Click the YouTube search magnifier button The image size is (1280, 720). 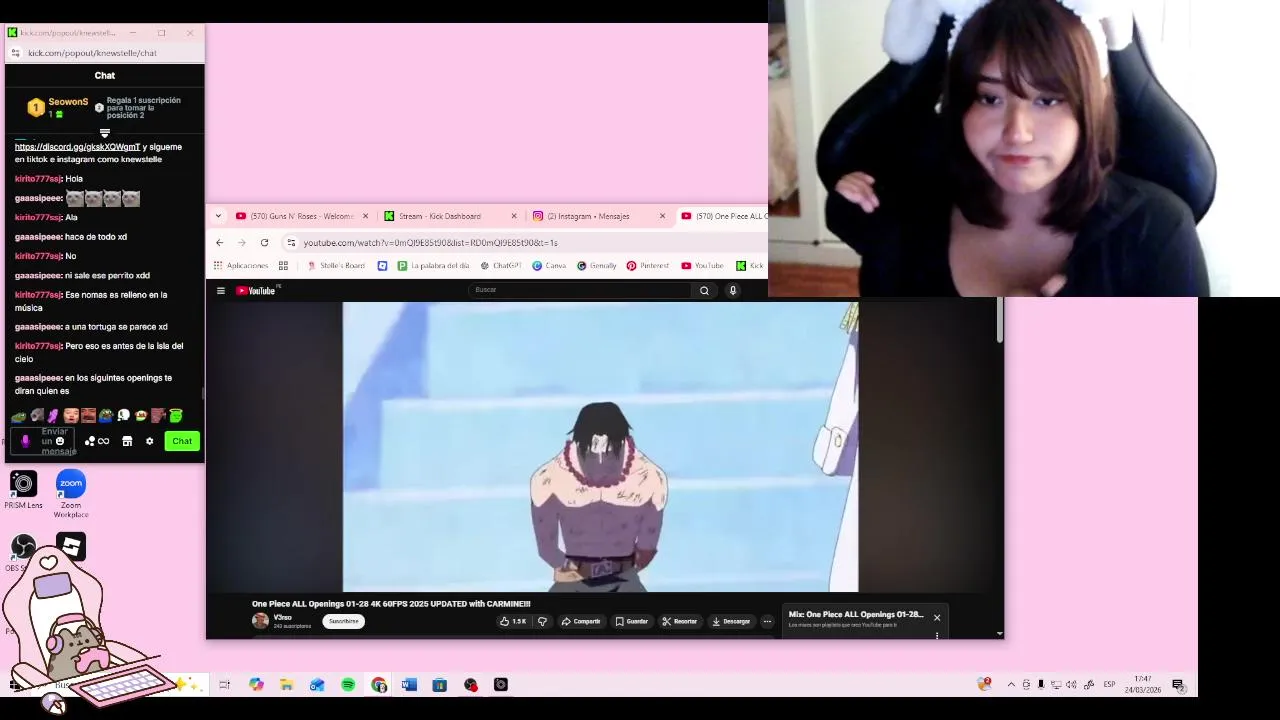(x=704, y=290)
